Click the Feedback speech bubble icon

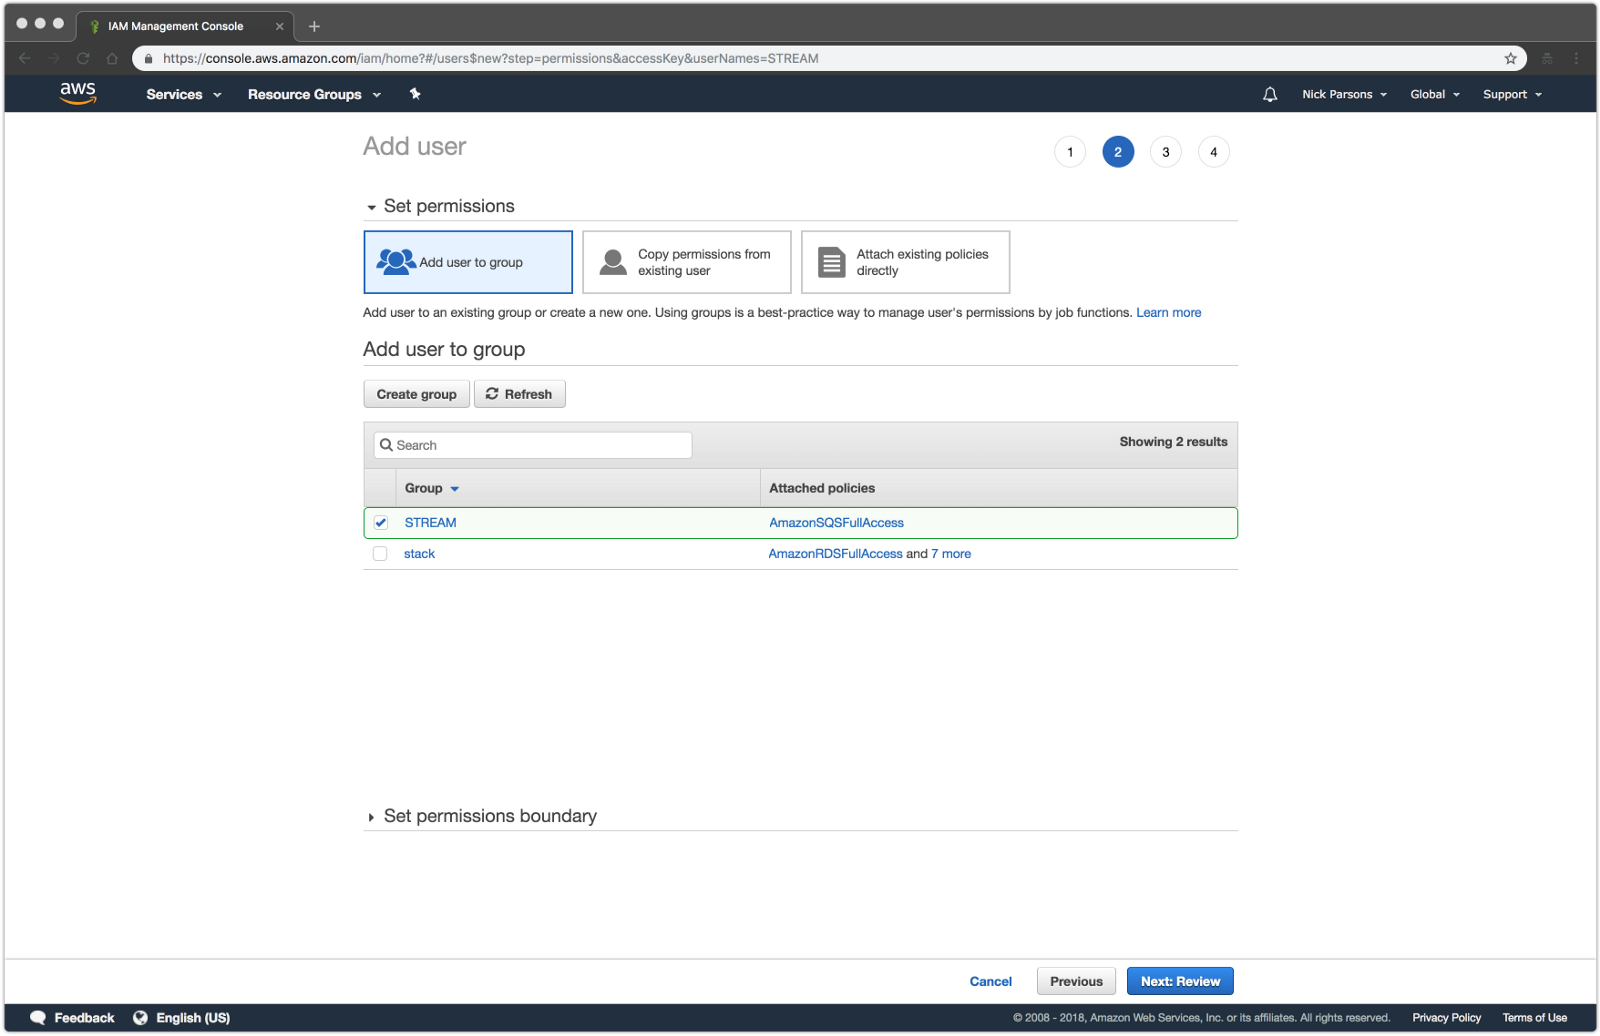pyautogui.click(x=38, y=1018)
